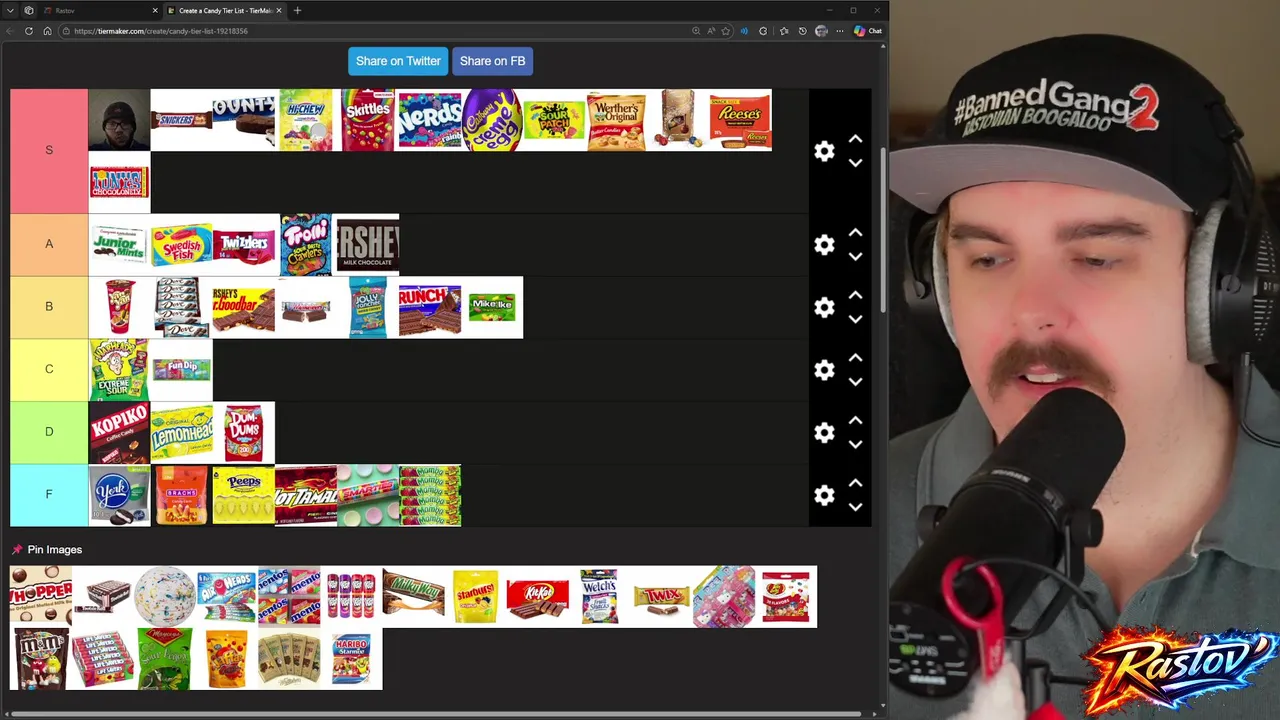
Task: Open settings gear for S tier row
Action: [x=824, y=151]
